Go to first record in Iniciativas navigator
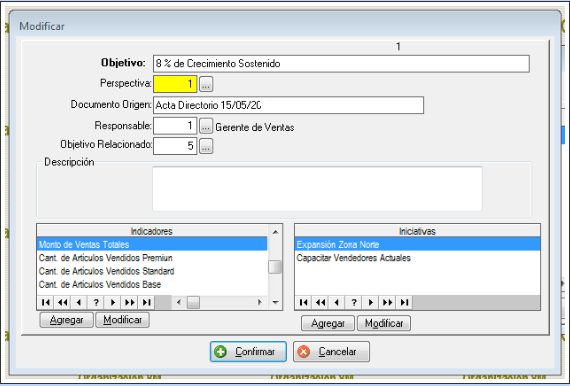570x386 pixels. point(304,302)
